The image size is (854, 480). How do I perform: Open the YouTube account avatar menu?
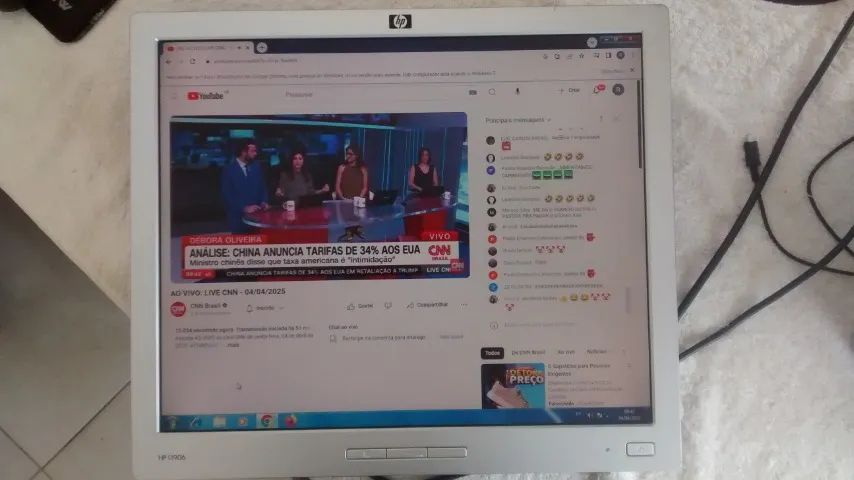[x=618, y=89]
